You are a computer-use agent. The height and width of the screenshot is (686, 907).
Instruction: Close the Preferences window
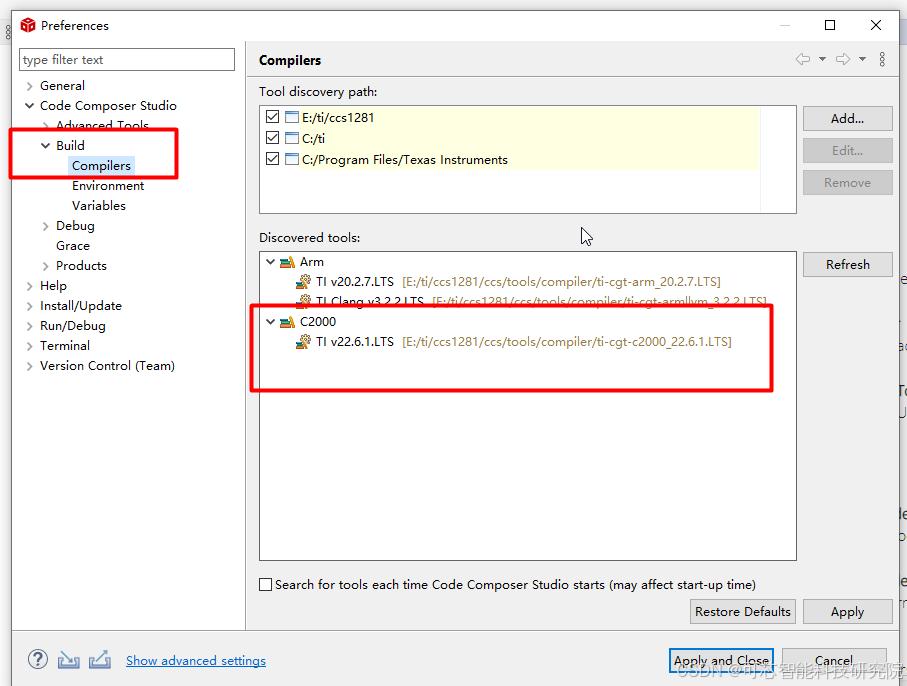click(876, 25)
